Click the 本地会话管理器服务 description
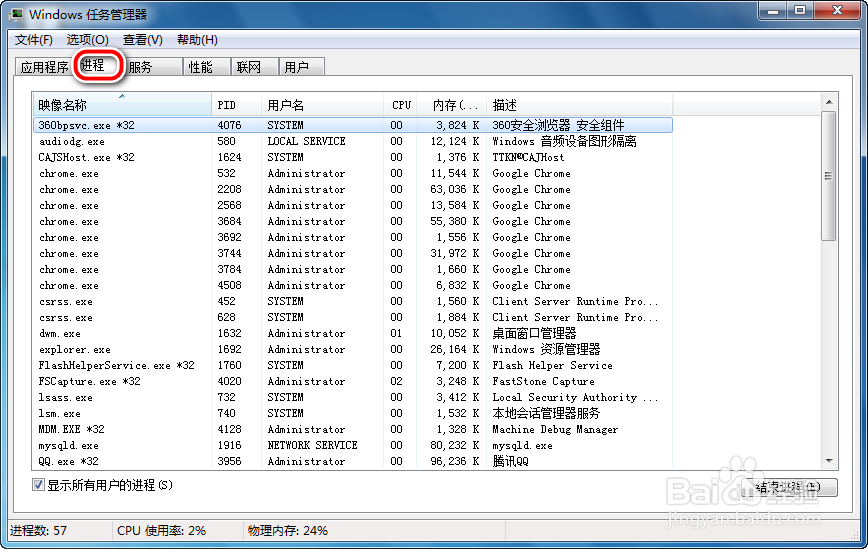Viewport: 868px width, 549px height. (546, 413)
